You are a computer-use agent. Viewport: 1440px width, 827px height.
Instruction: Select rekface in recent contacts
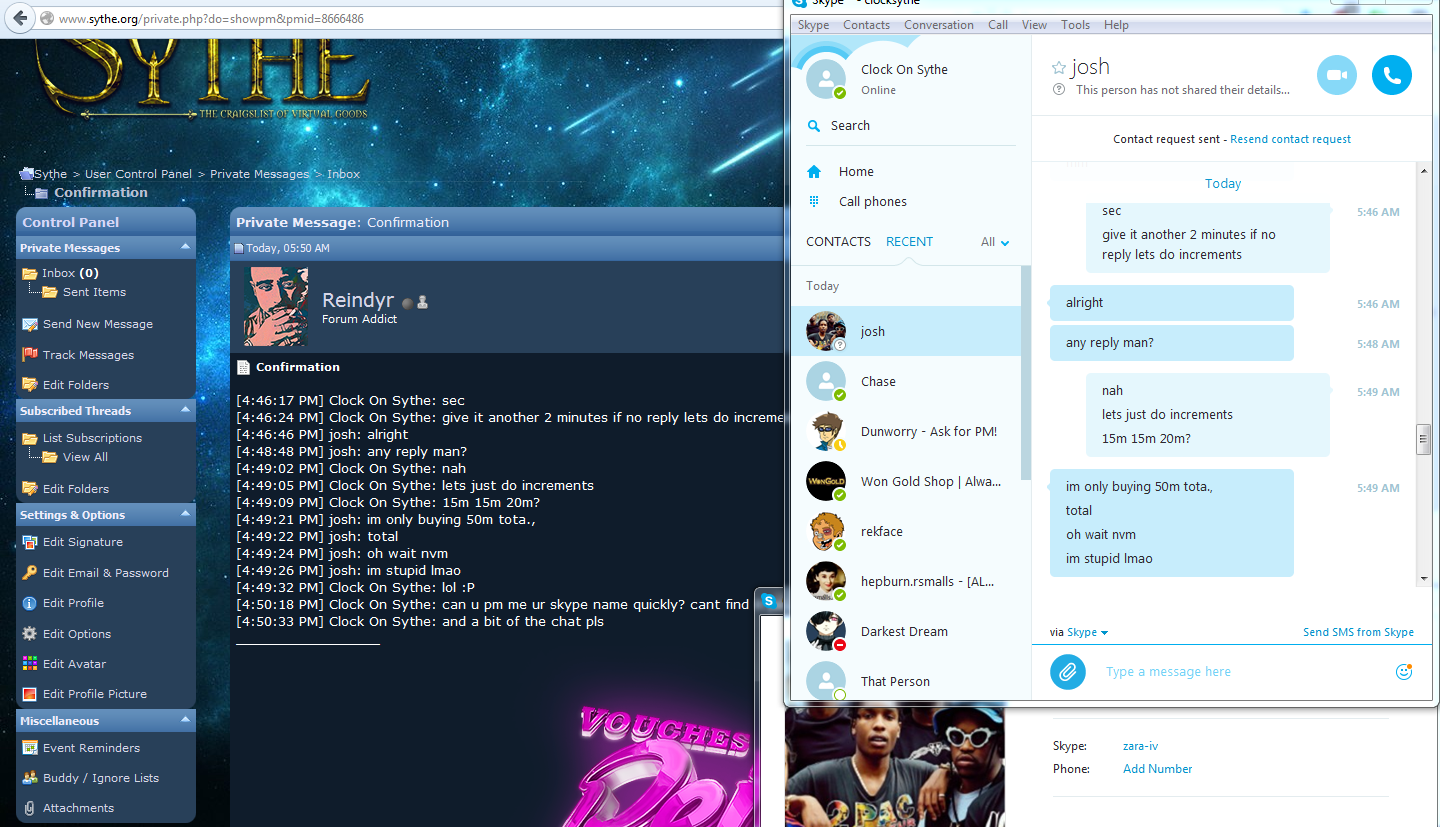pyautogui.click(x=905, y=531)
